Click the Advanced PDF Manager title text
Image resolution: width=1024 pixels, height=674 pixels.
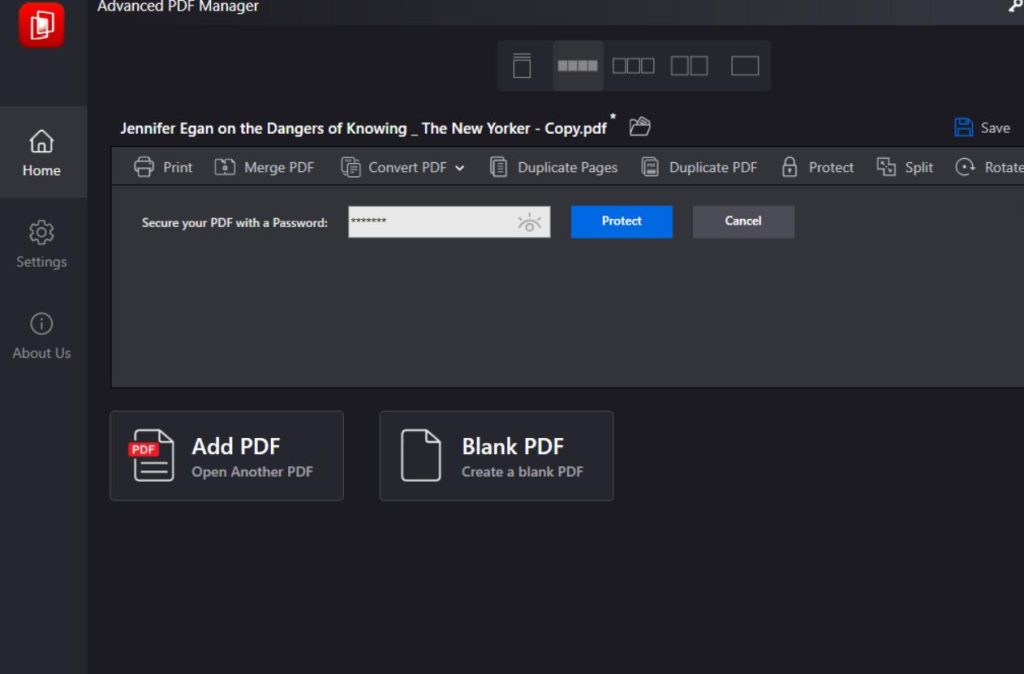coord(178,7)
